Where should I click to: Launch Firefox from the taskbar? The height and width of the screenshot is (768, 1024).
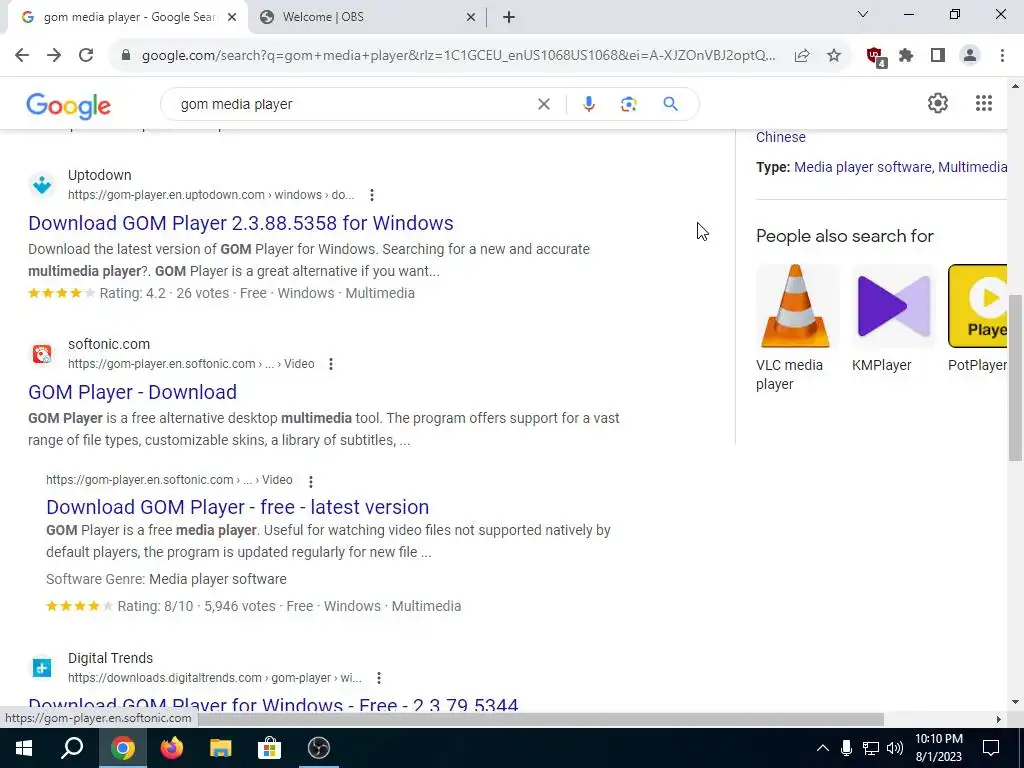point(172,748)
